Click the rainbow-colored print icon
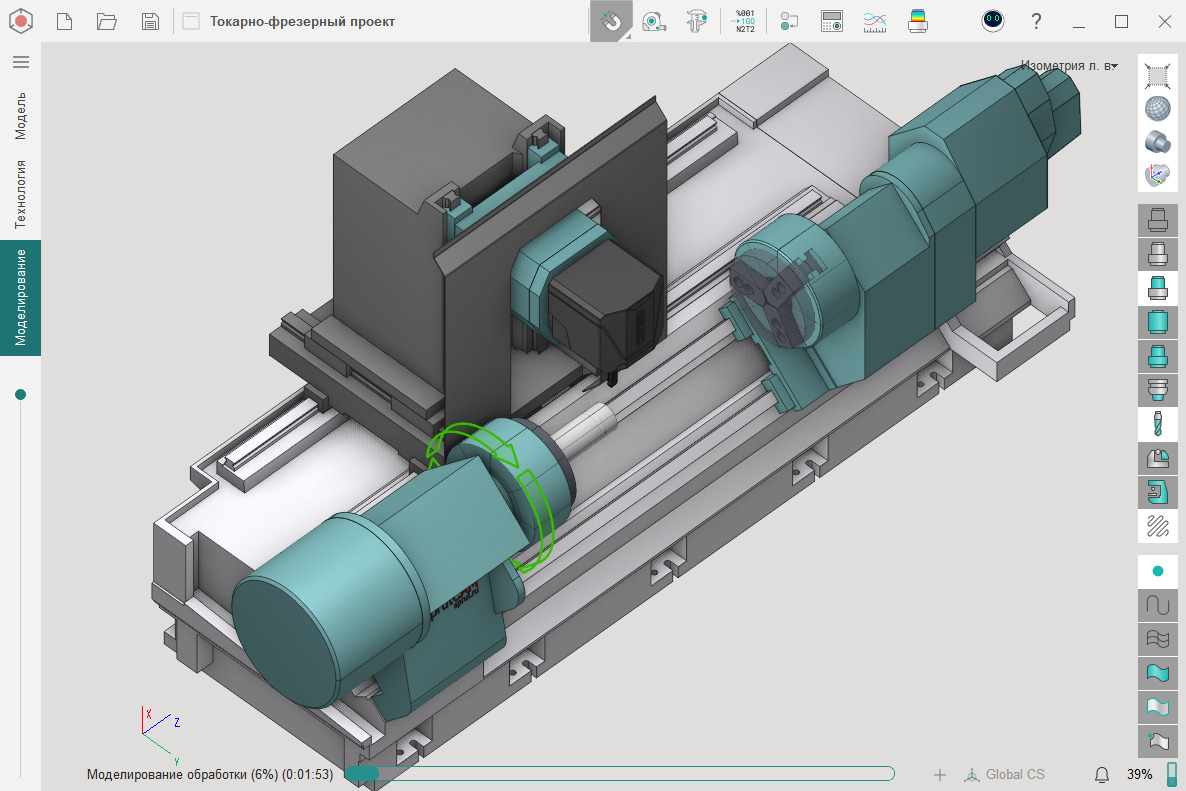The image size is (1186, 791). pyautogui.click(x=918, y=21)
